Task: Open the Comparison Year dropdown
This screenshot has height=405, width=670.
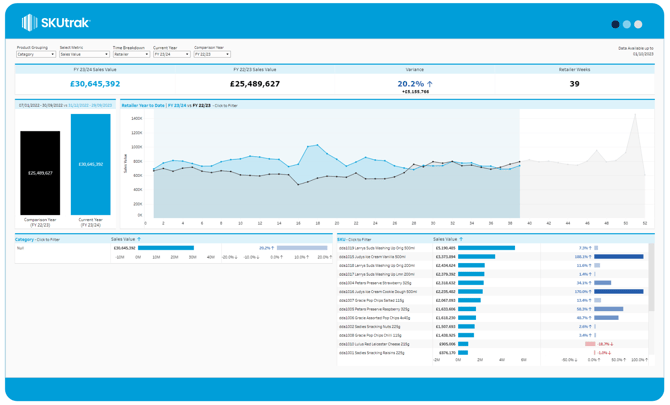Action: coord(212,54)
